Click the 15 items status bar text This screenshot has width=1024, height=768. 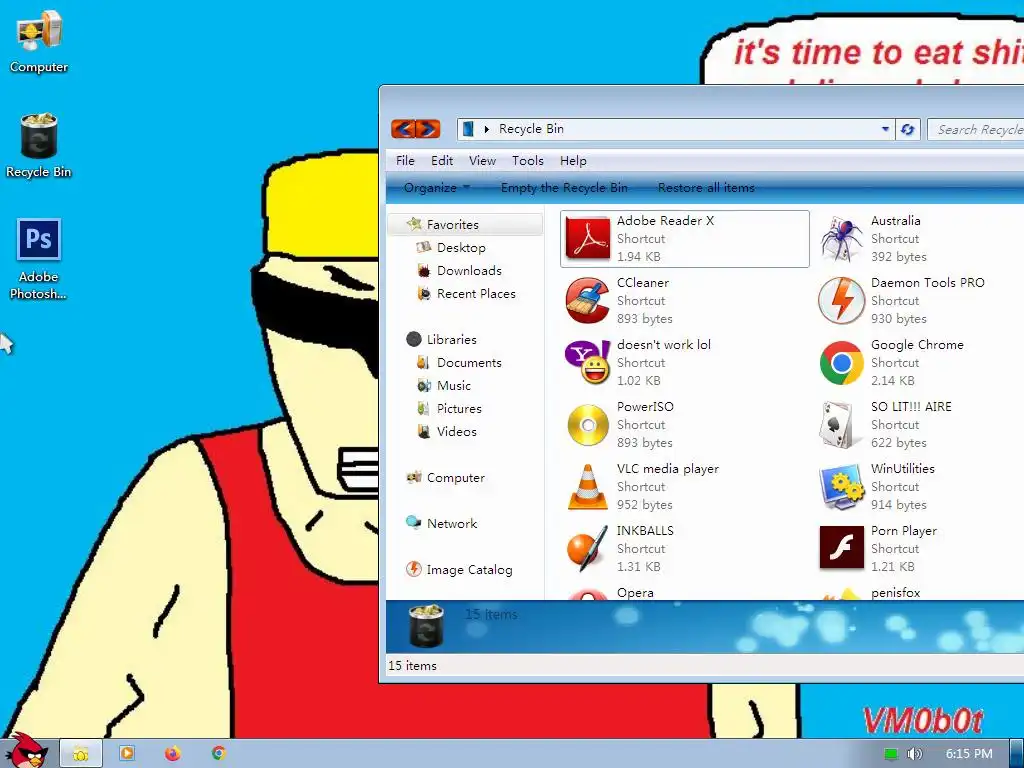coord(412,665)
